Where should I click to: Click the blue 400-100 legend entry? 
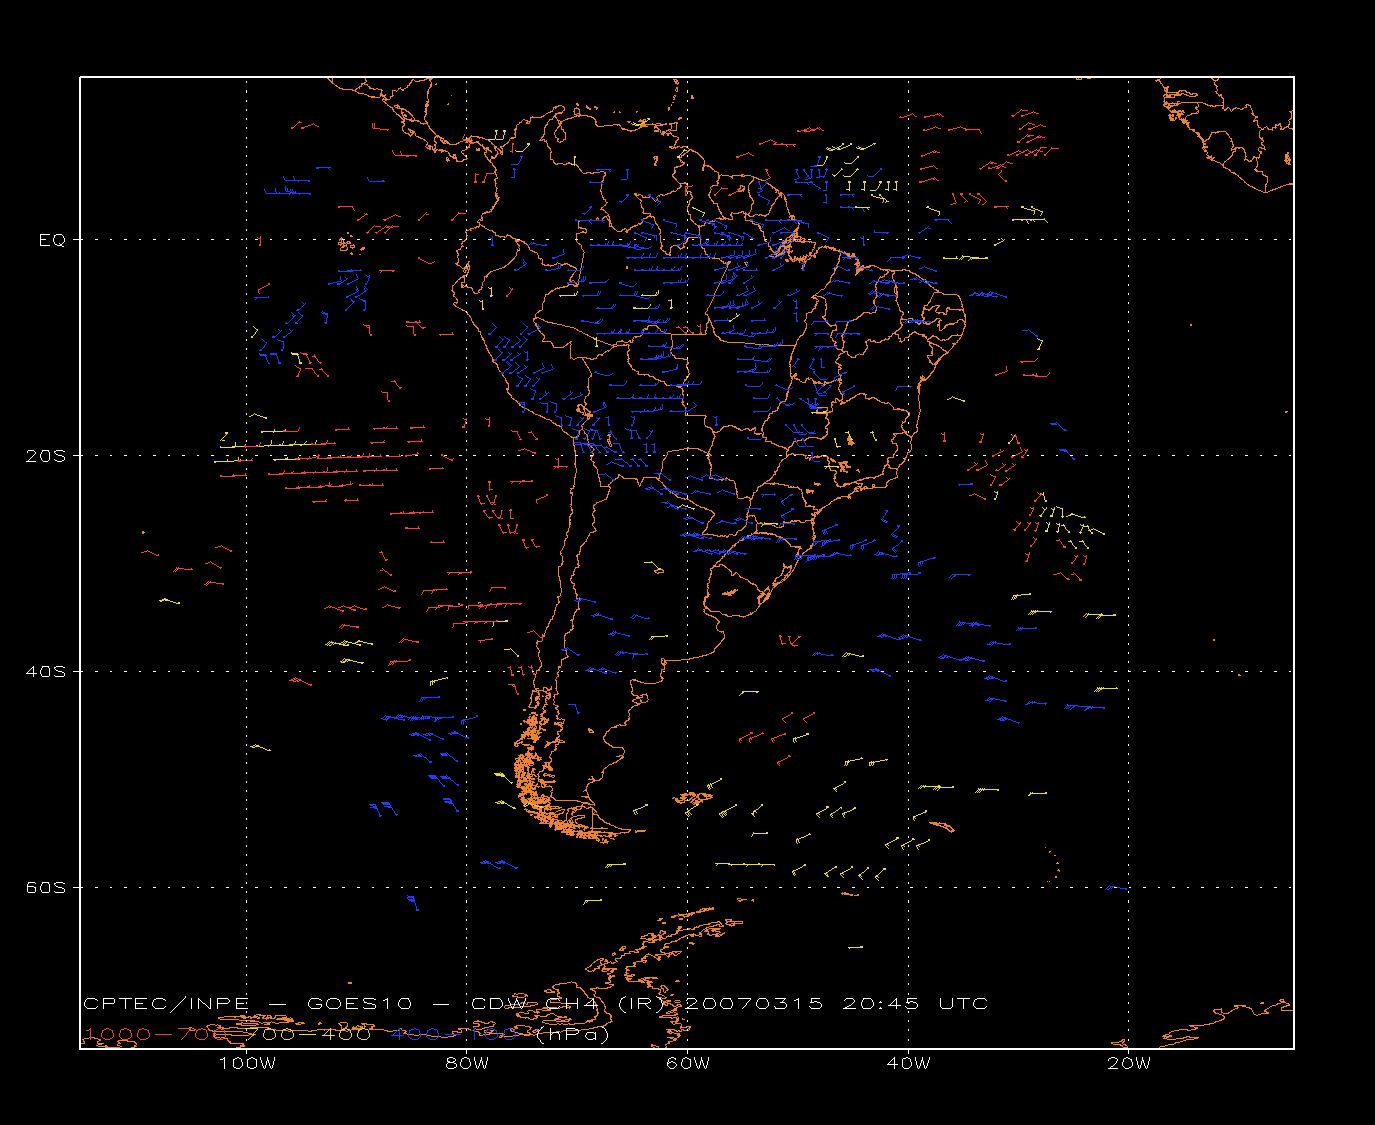point(454,1034)
